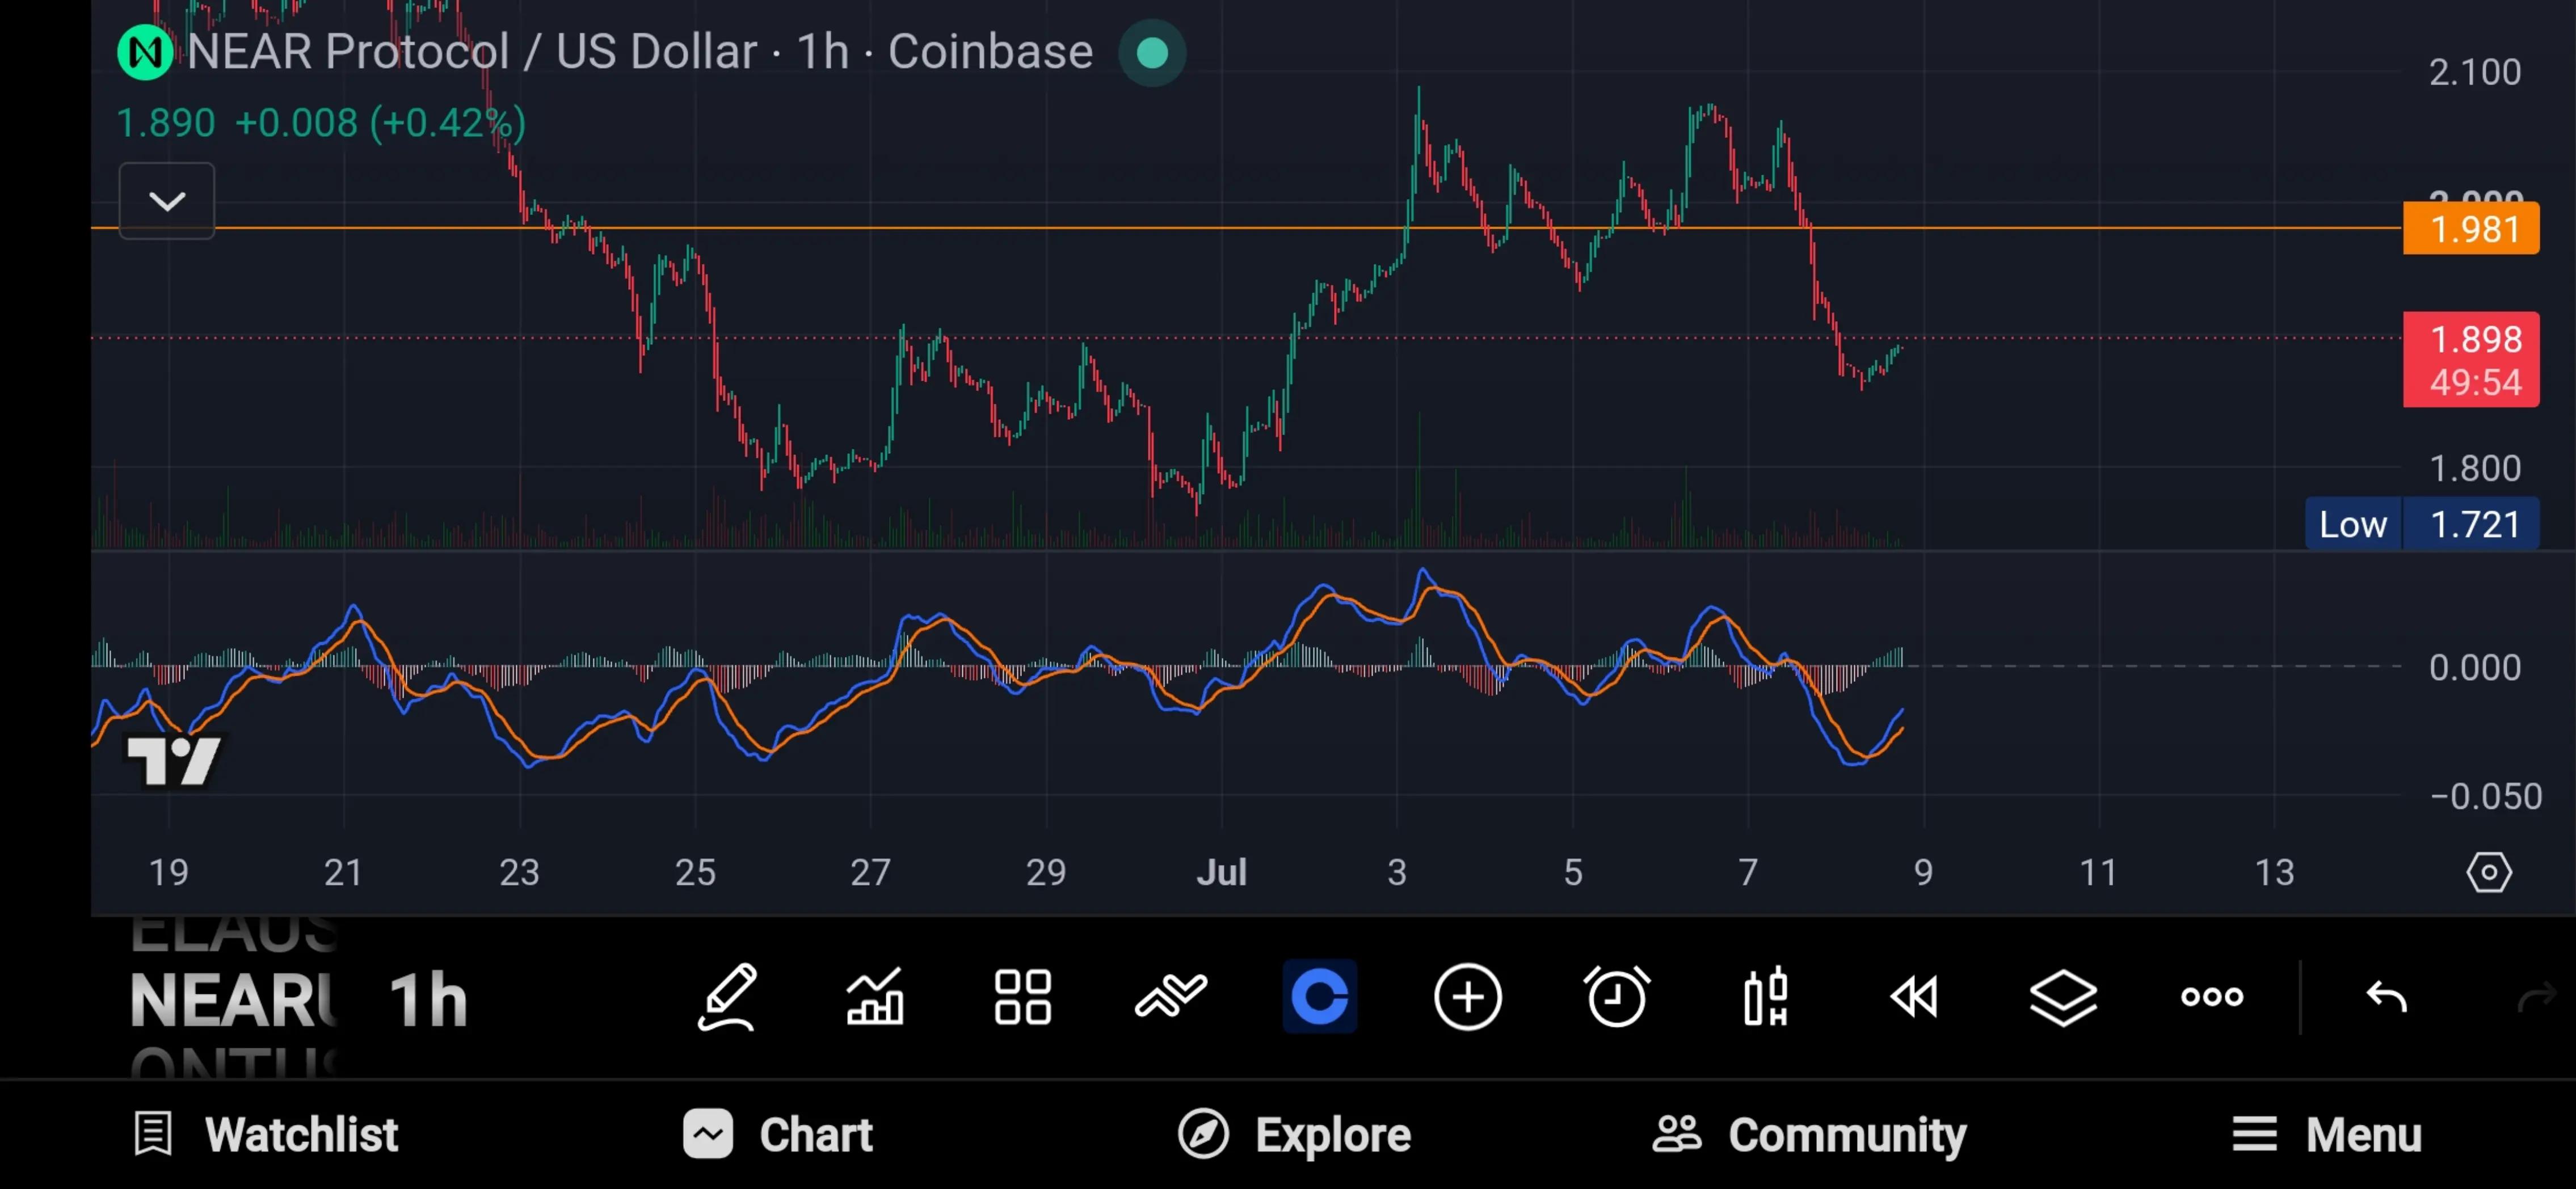The image size is (2576, 1189).
Task: Tap the 19 date label on time axis
Action: pos(168,873)
